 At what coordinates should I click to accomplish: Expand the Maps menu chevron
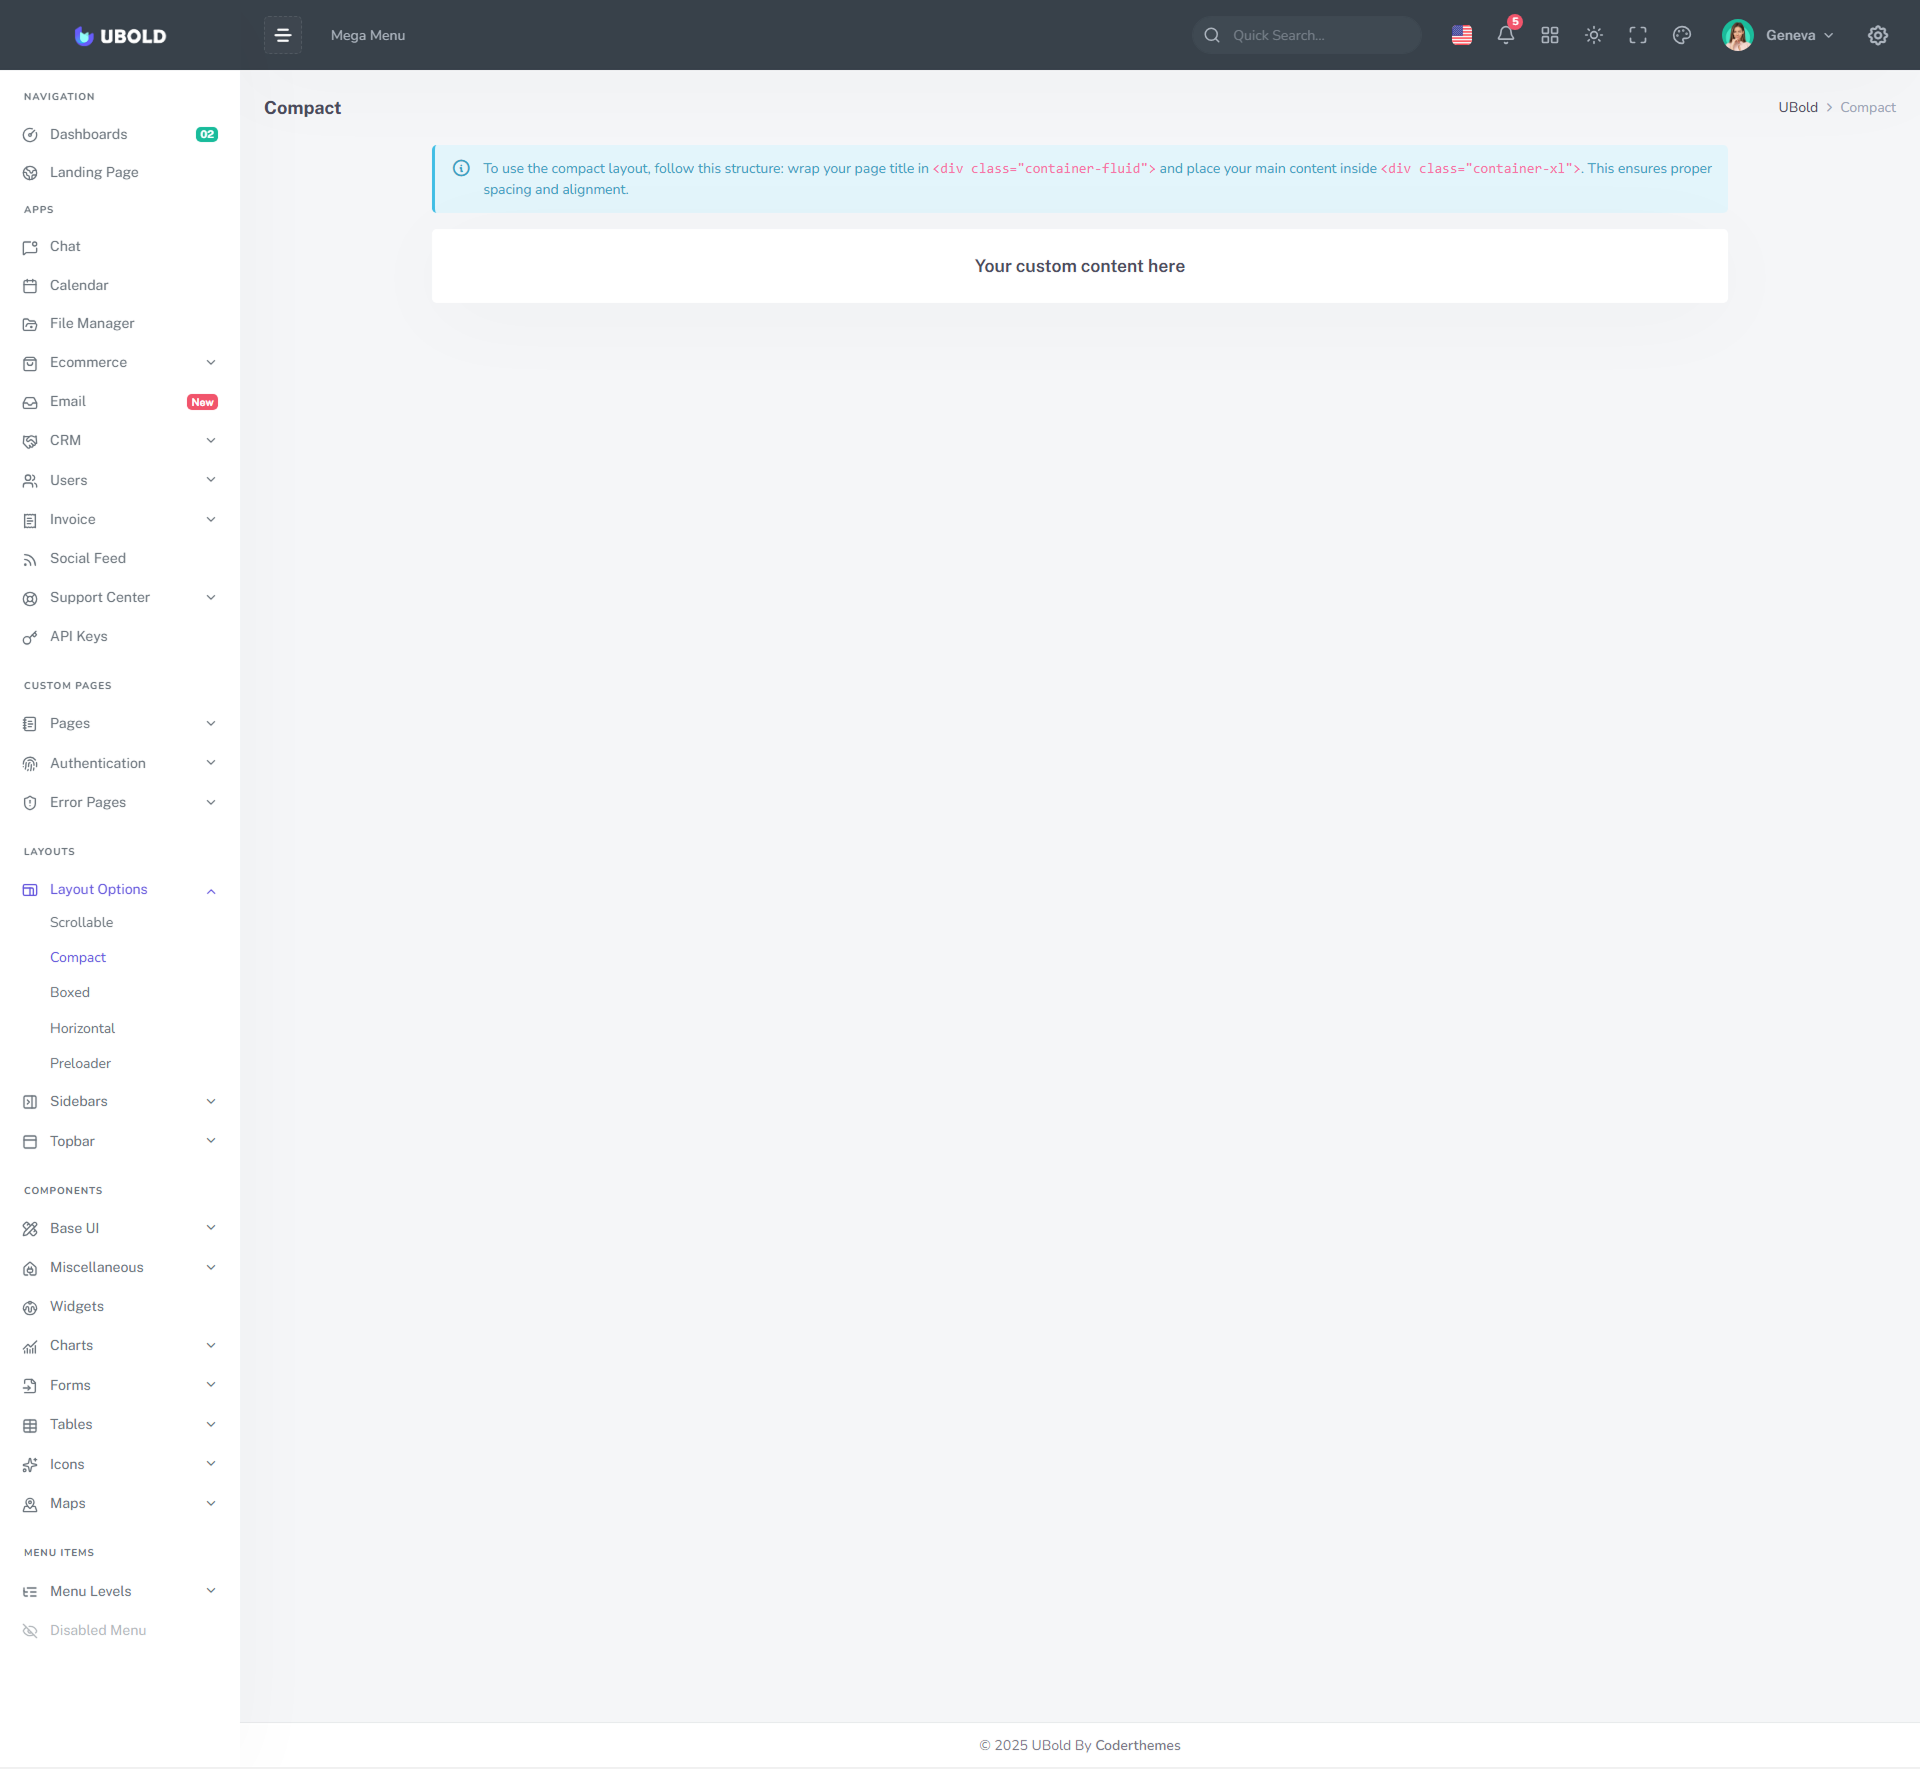pyautogui.click(x=211, y=1503)
